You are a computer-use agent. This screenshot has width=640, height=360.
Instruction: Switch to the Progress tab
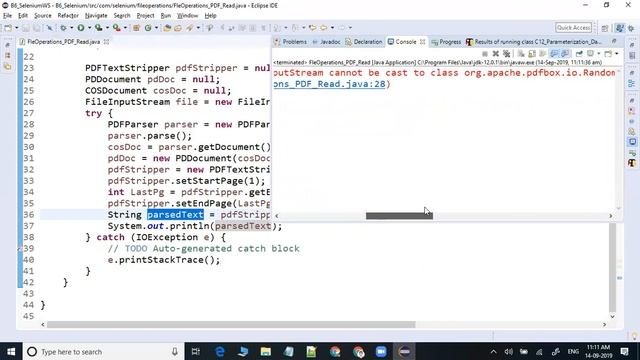coord(446,42)
